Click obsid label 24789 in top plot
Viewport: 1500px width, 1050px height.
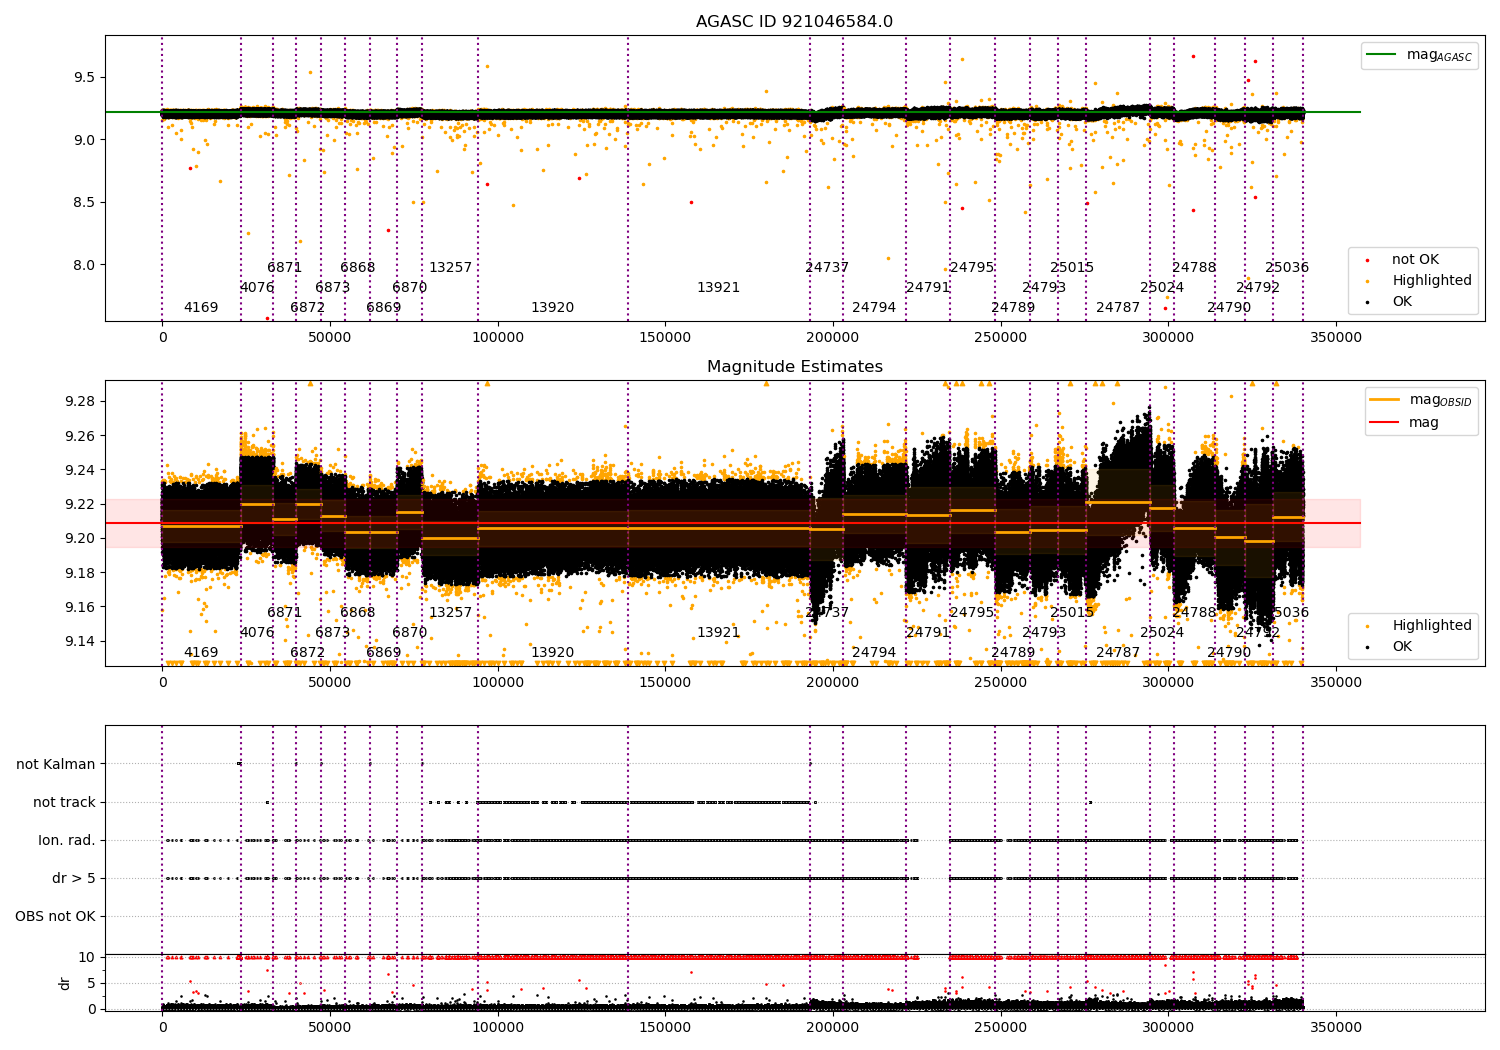[1013, 308]
